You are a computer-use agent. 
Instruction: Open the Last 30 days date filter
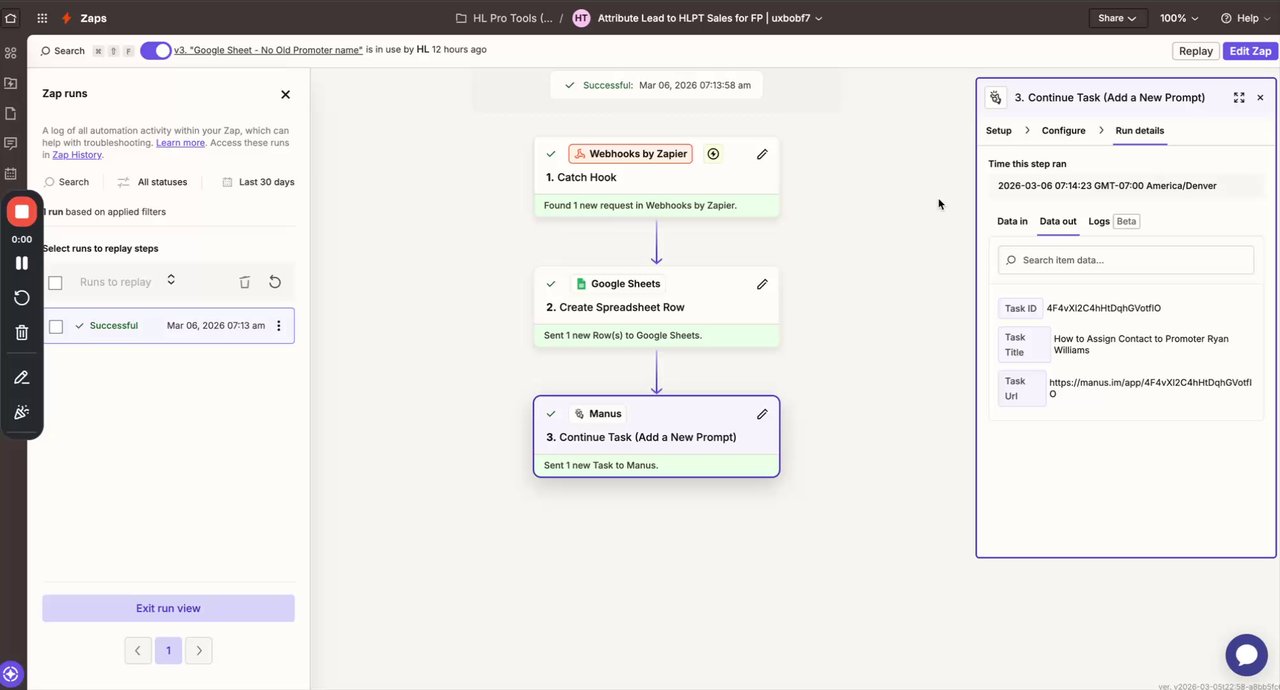258,182
